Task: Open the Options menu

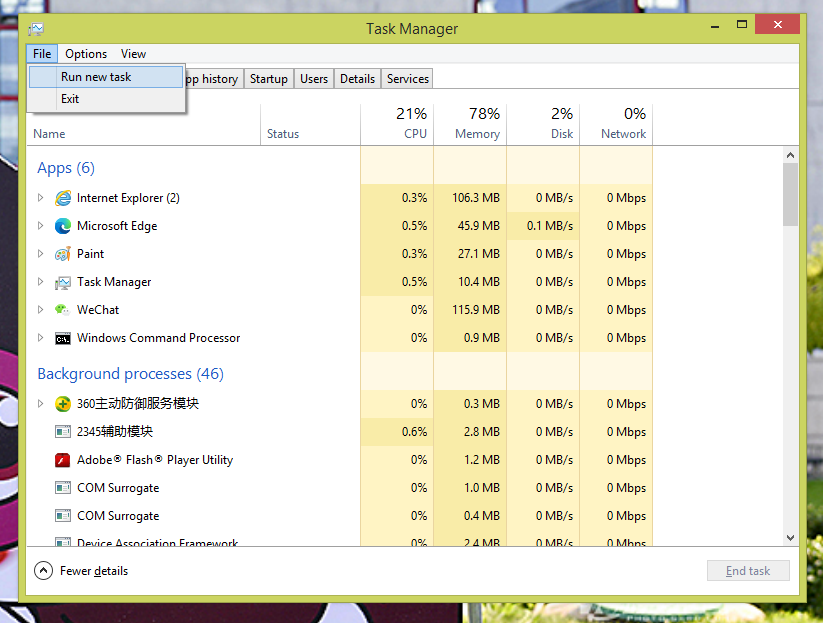Action: 86,54
